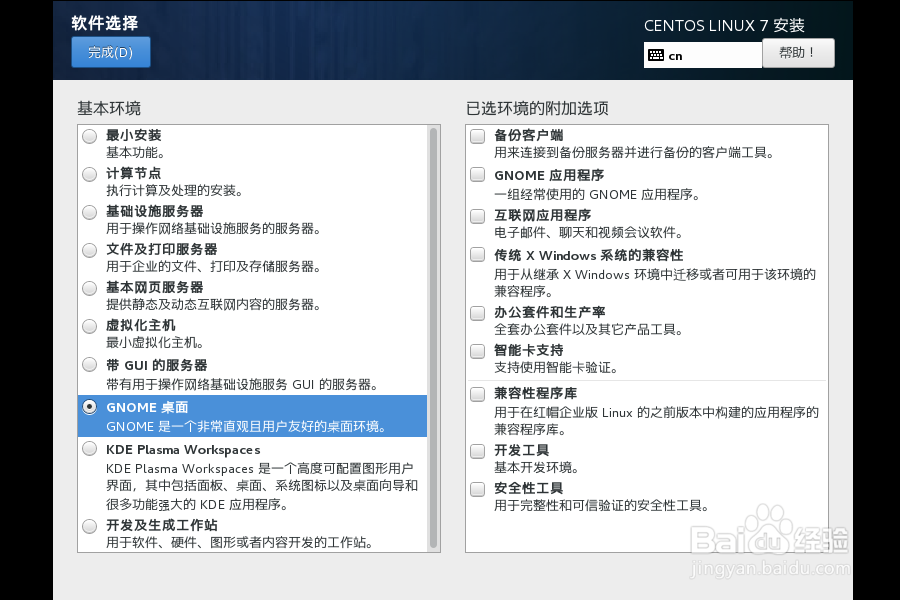Choose 带 GUI 的服务器 environment
The image size is (900, 600).
tap(89, 364)
